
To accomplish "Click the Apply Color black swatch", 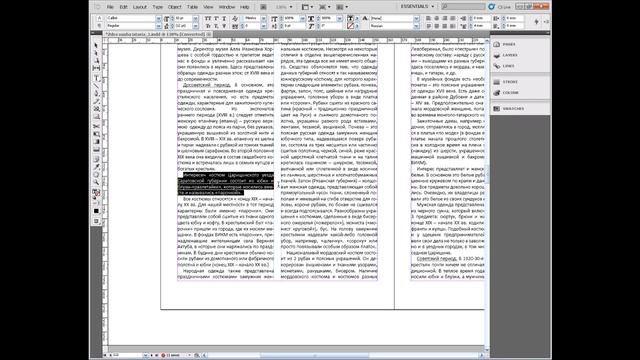I will pos(96,211).
